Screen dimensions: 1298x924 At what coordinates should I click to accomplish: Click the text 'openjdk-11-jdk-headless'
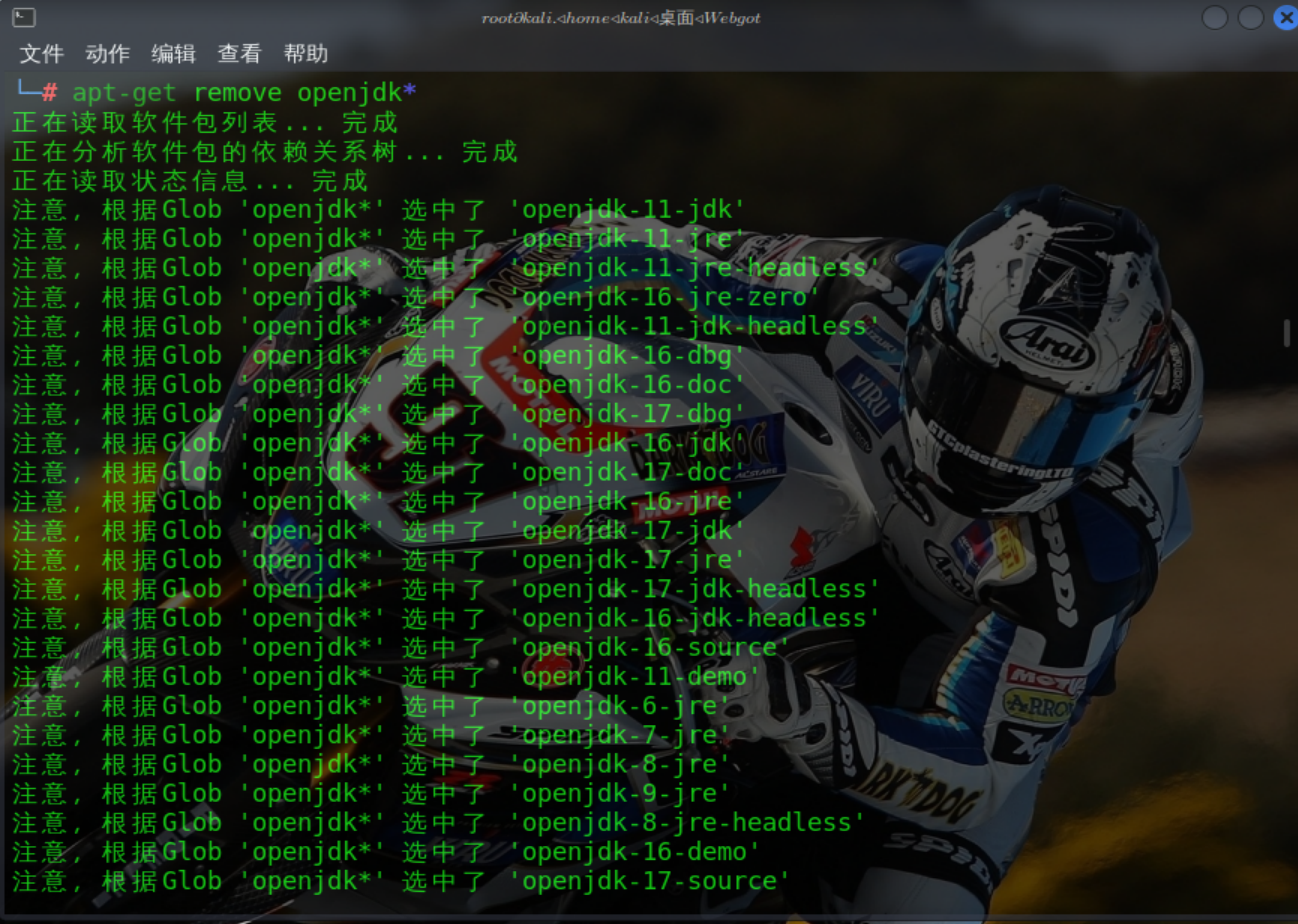pos(694,326)
